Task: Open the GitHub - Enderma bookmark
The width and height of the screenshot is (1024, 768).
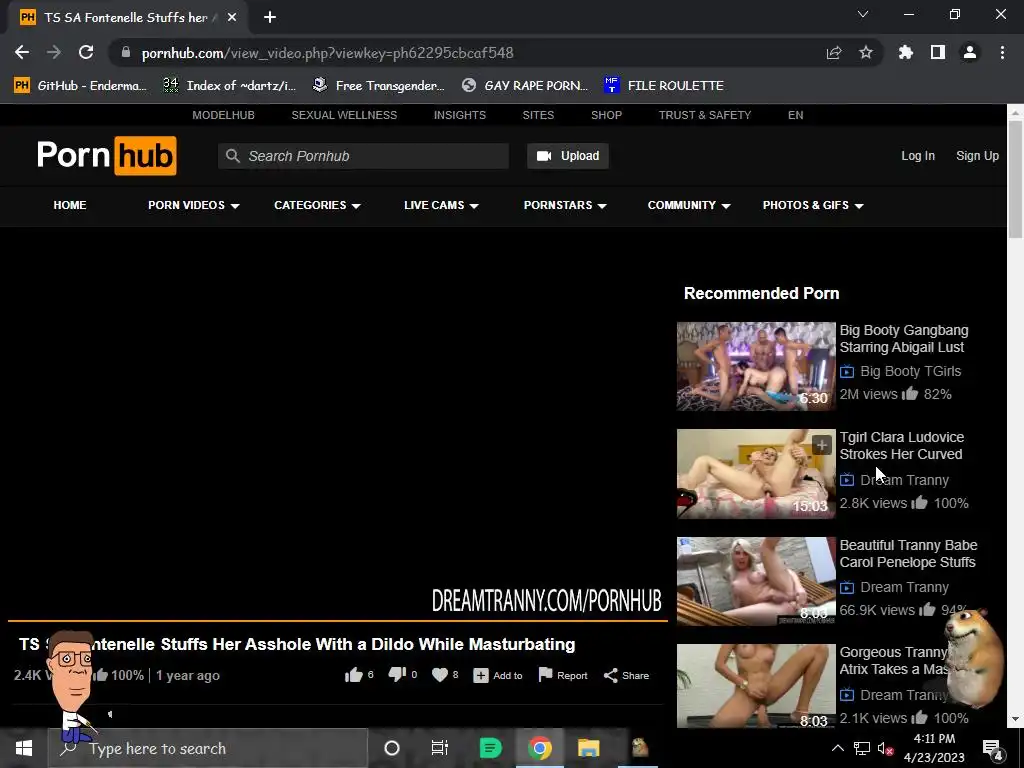Action: click(81, 86)
